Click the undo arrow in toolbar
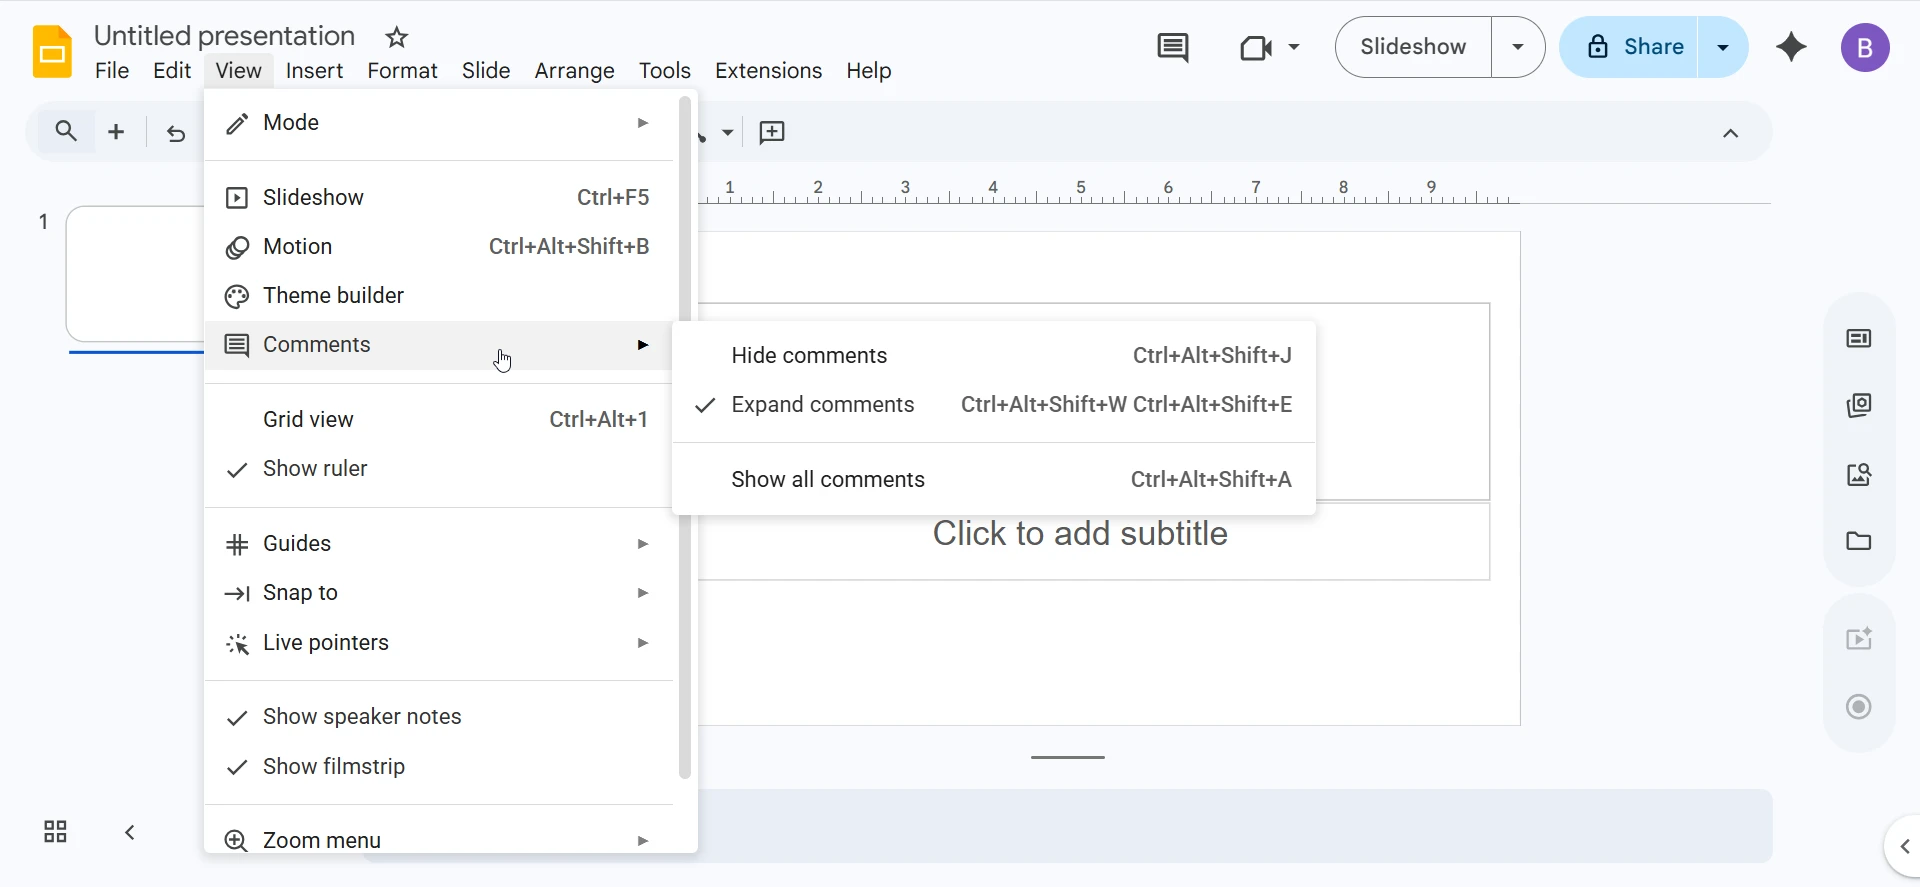Image resolution: width=1920 pixels, height=887 pixels. tap(176, 133)
